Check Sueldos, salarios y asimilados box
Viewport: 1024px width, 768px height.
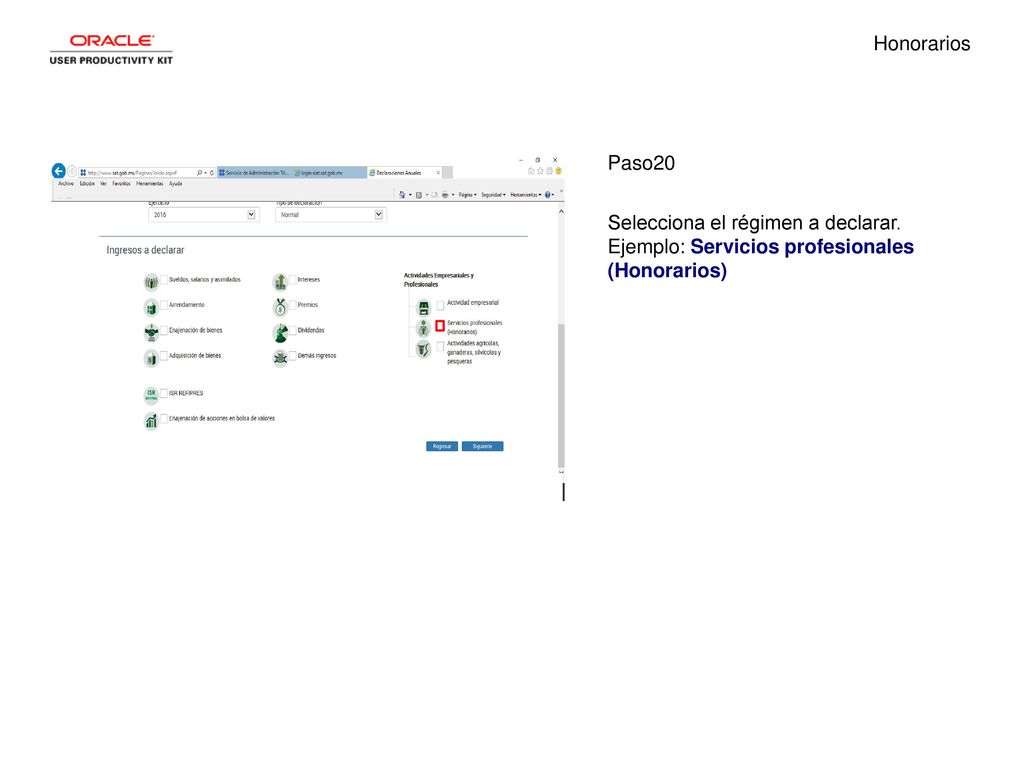point(164,280)
